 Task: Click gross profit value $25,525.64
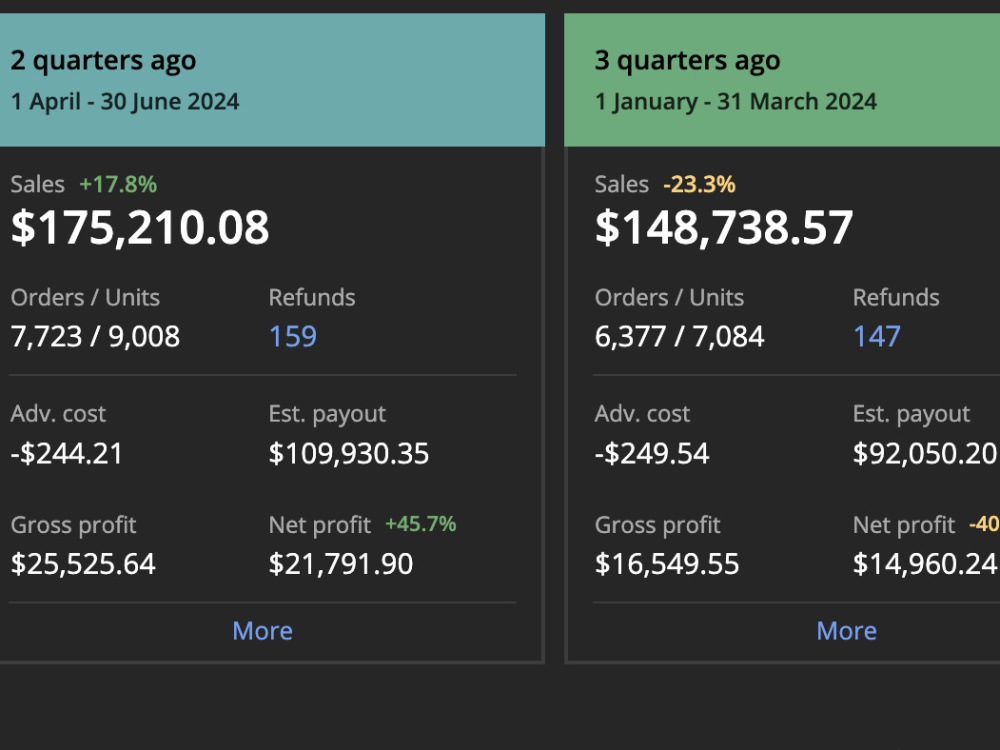pyautogui.click(x=83, y=564)
